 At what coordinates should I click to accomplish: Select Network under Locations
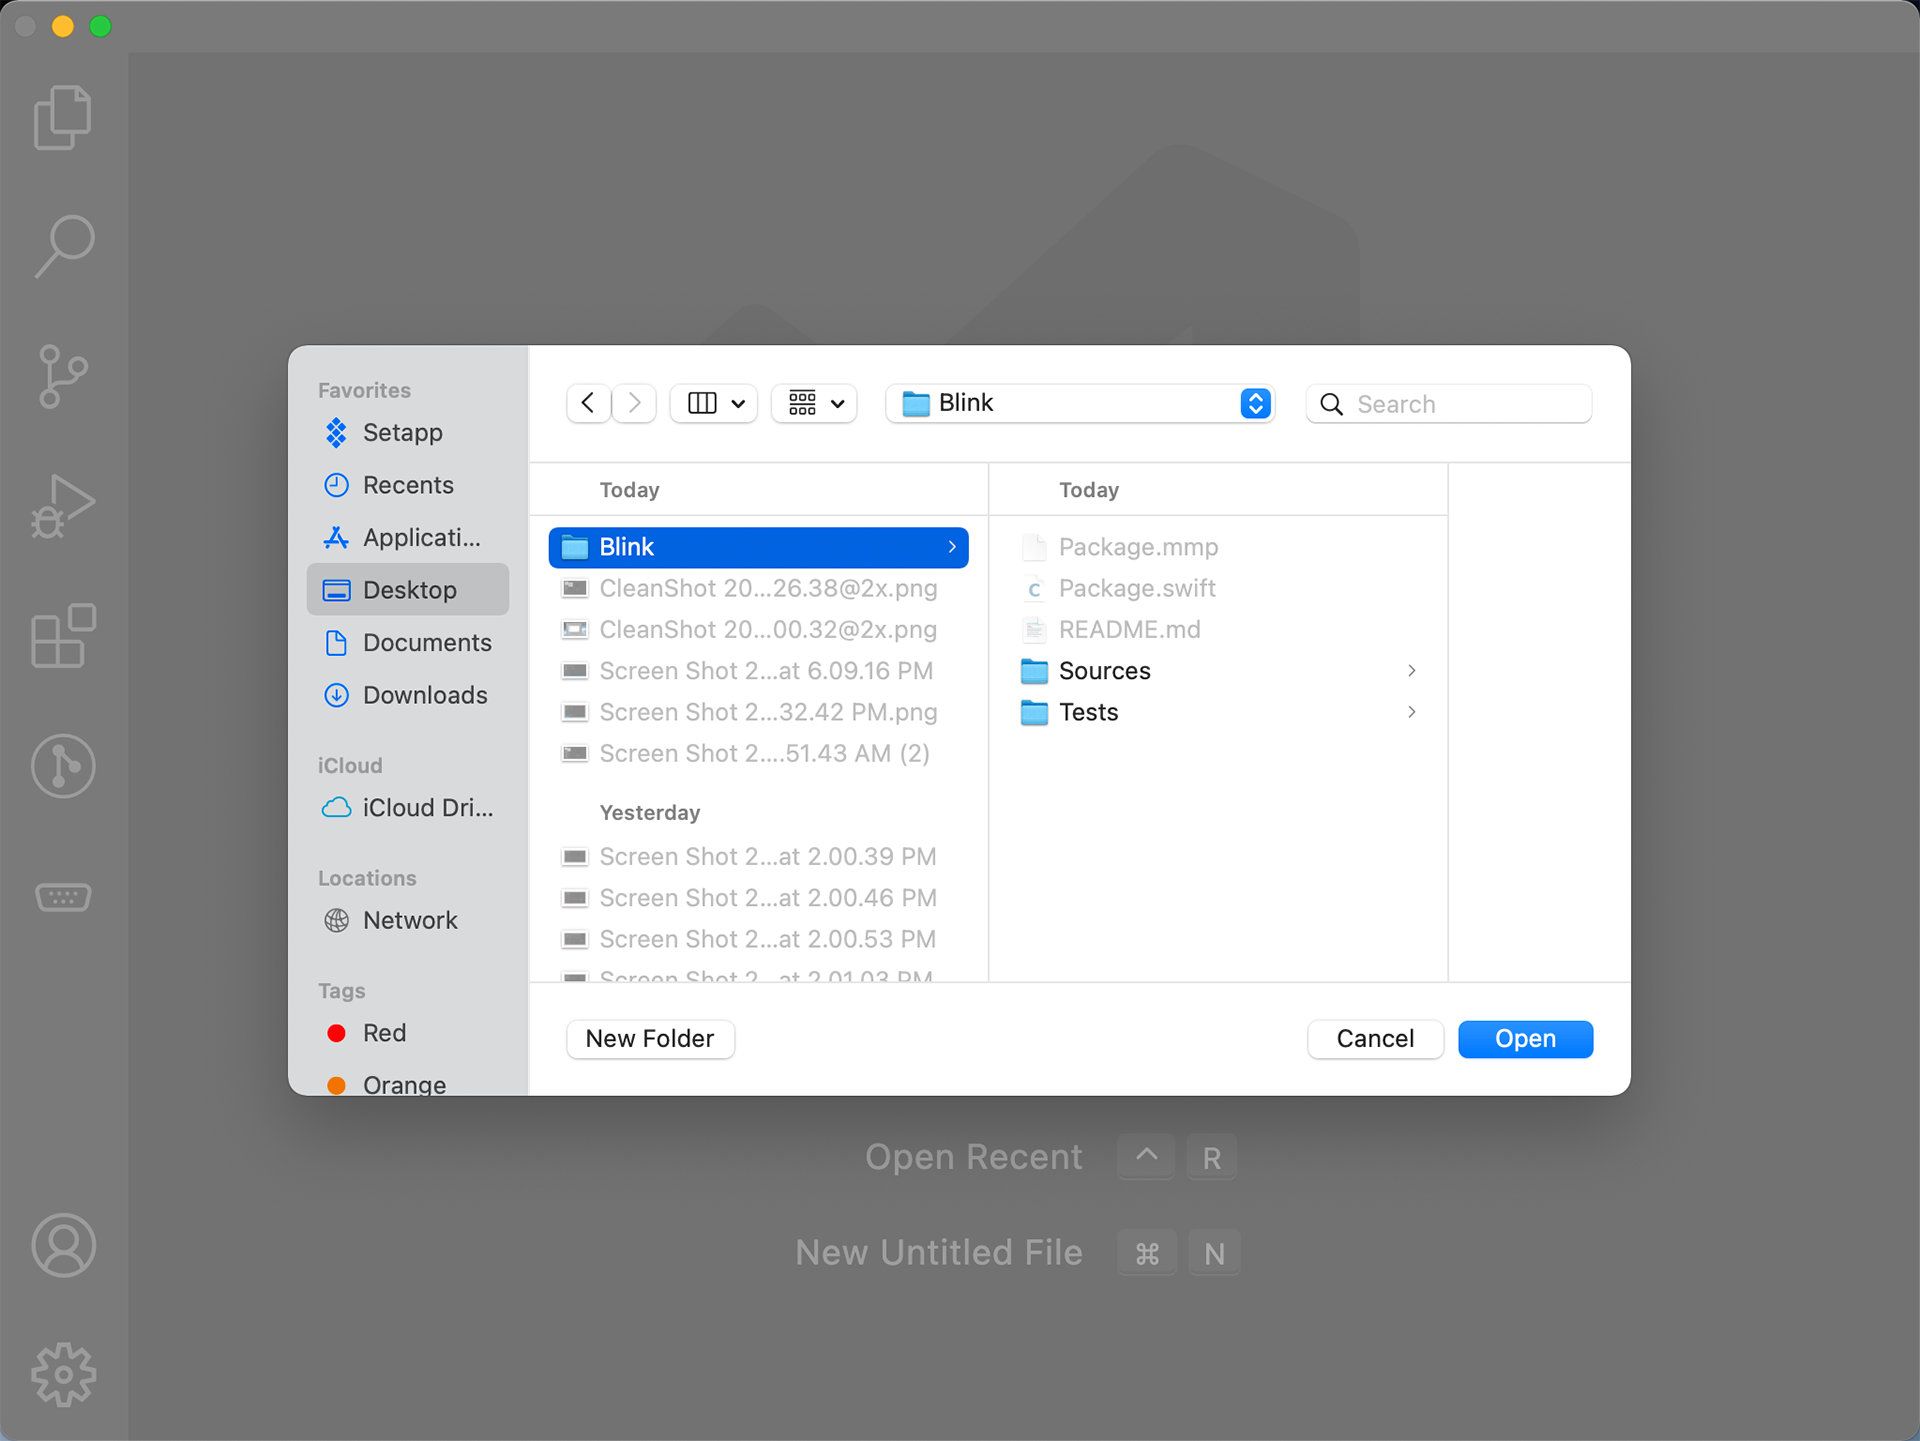(x=407, y=920)
